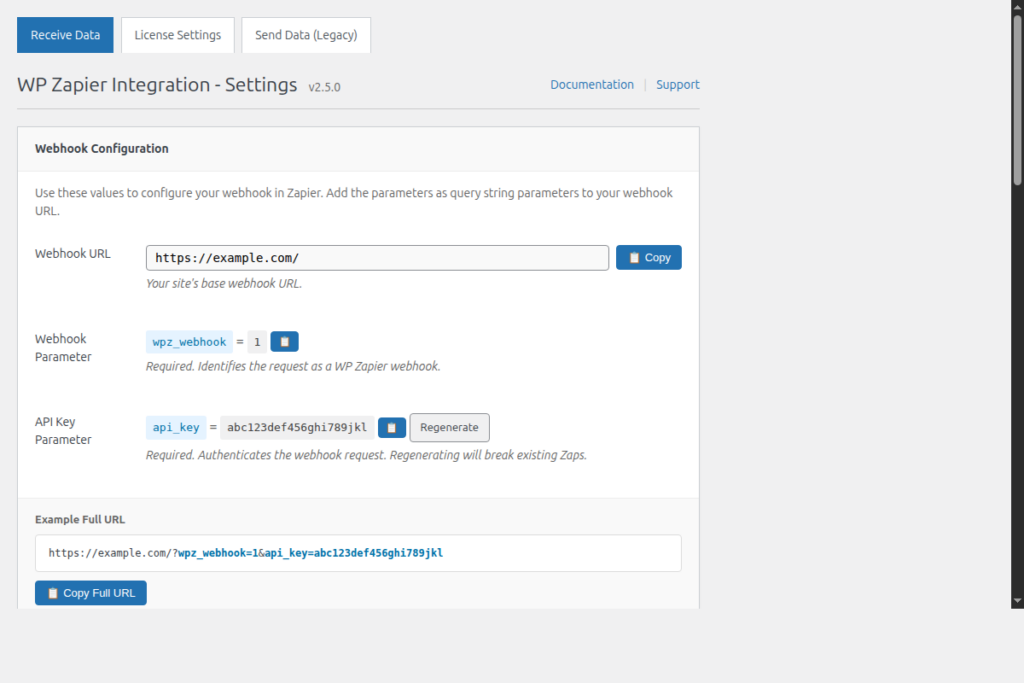Click the WP Zapier Integration - Settings title
The image size is (1024, 683).
(x=157, y=85)
